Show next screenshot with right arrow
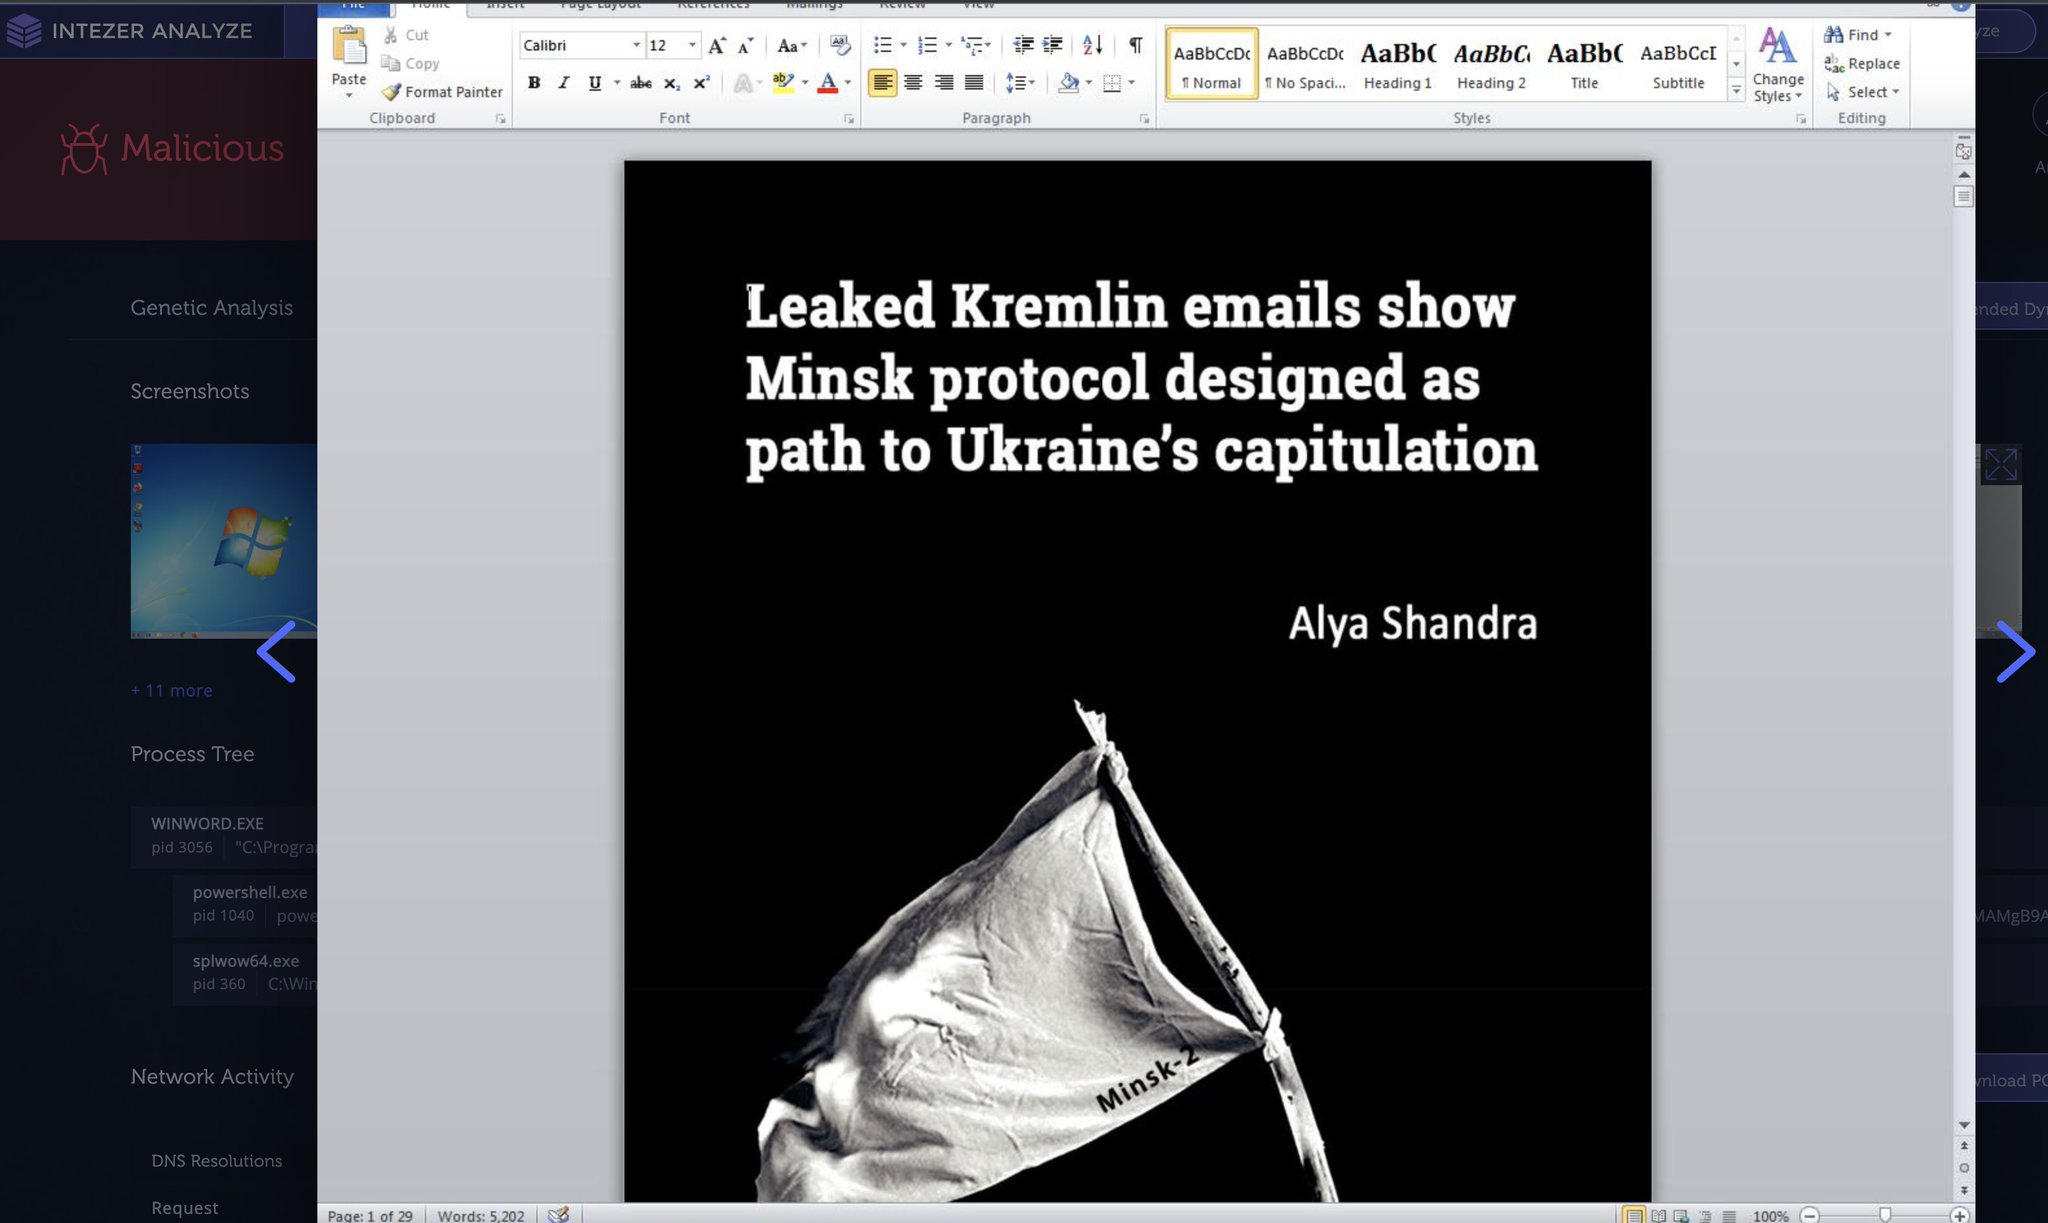This screenshot has height=1223, width=2048. pos(2015,651)
